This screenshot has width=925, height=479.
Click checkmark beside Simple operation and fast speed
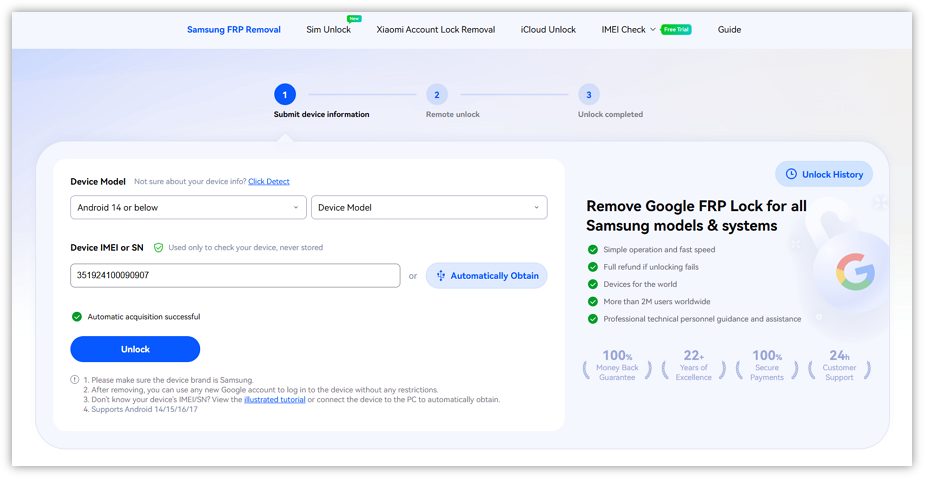coord(593,250)
